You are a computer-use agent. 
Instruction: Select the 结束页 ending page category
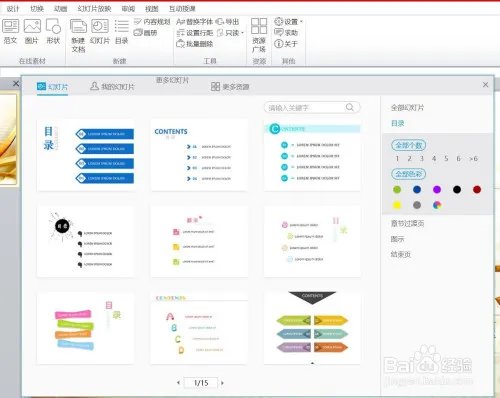[x=401, y=254]
